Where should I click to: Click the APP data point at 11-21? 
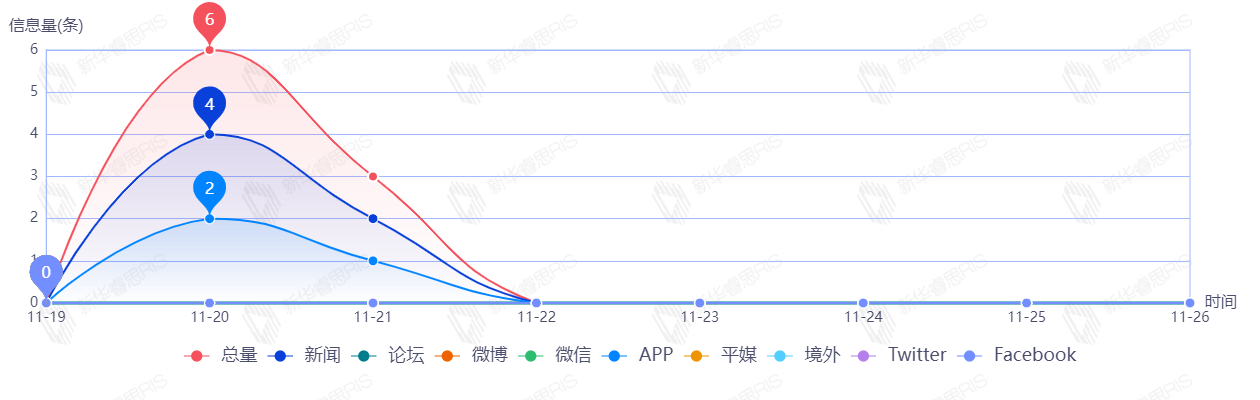373,261
